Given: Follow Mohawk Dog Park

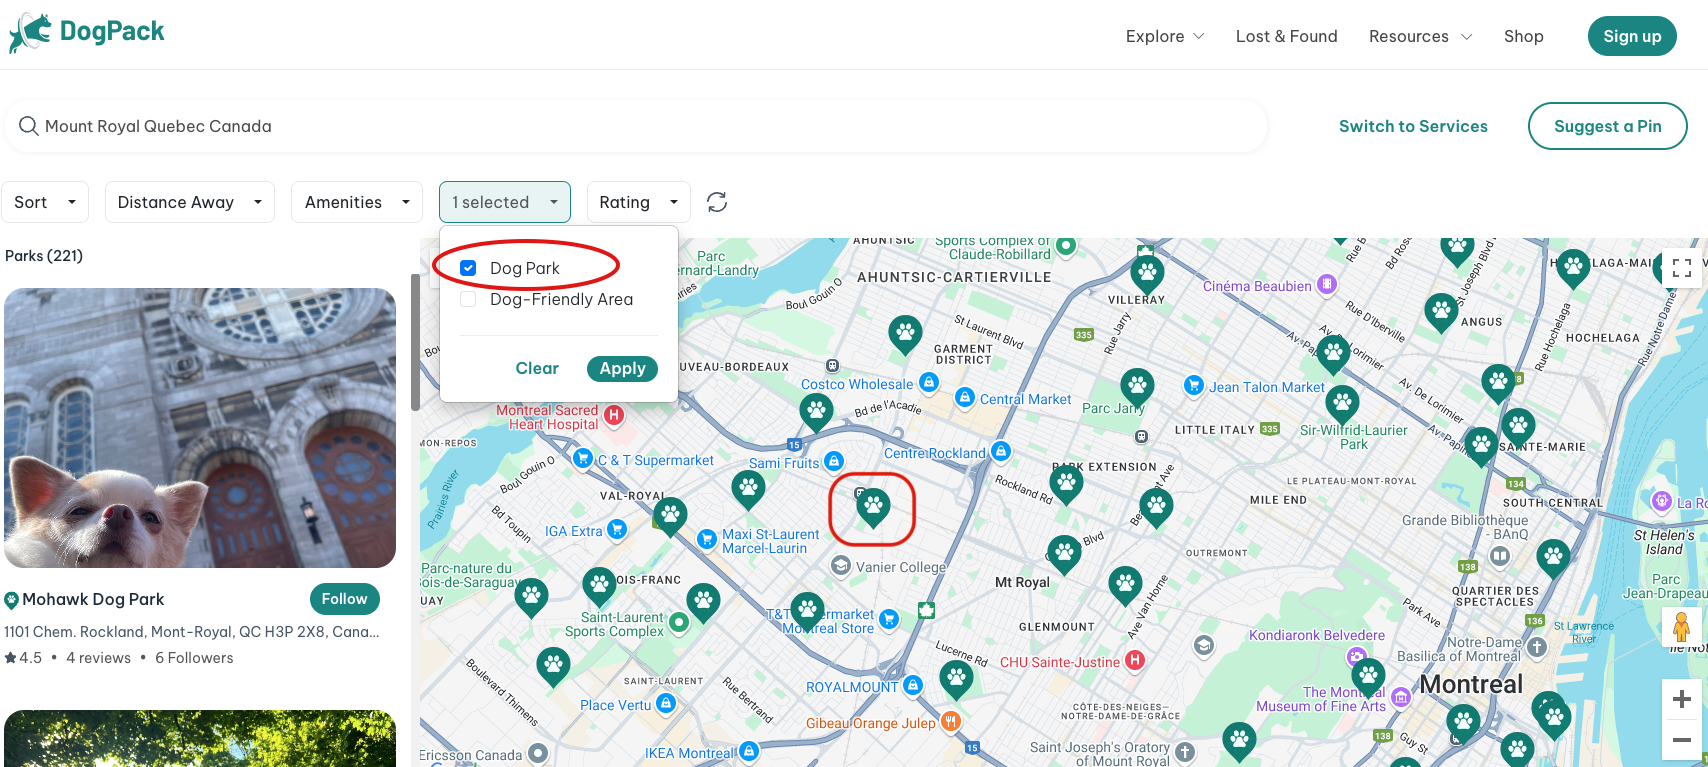Looking at the screenshot, I should (x=344, y=599).
